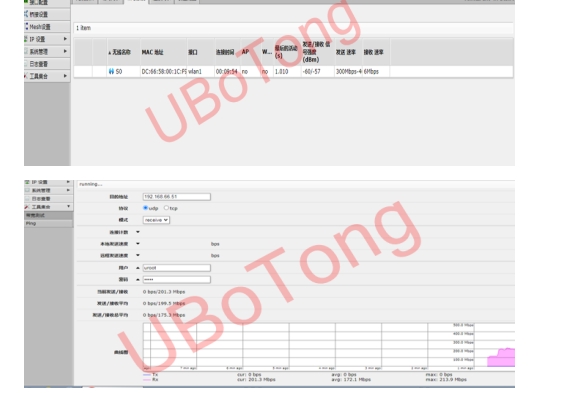The height and width of the screenshot is (393, 587).
Task: Open the Mesh设置 sidebar icon
Action: (26, 26)
